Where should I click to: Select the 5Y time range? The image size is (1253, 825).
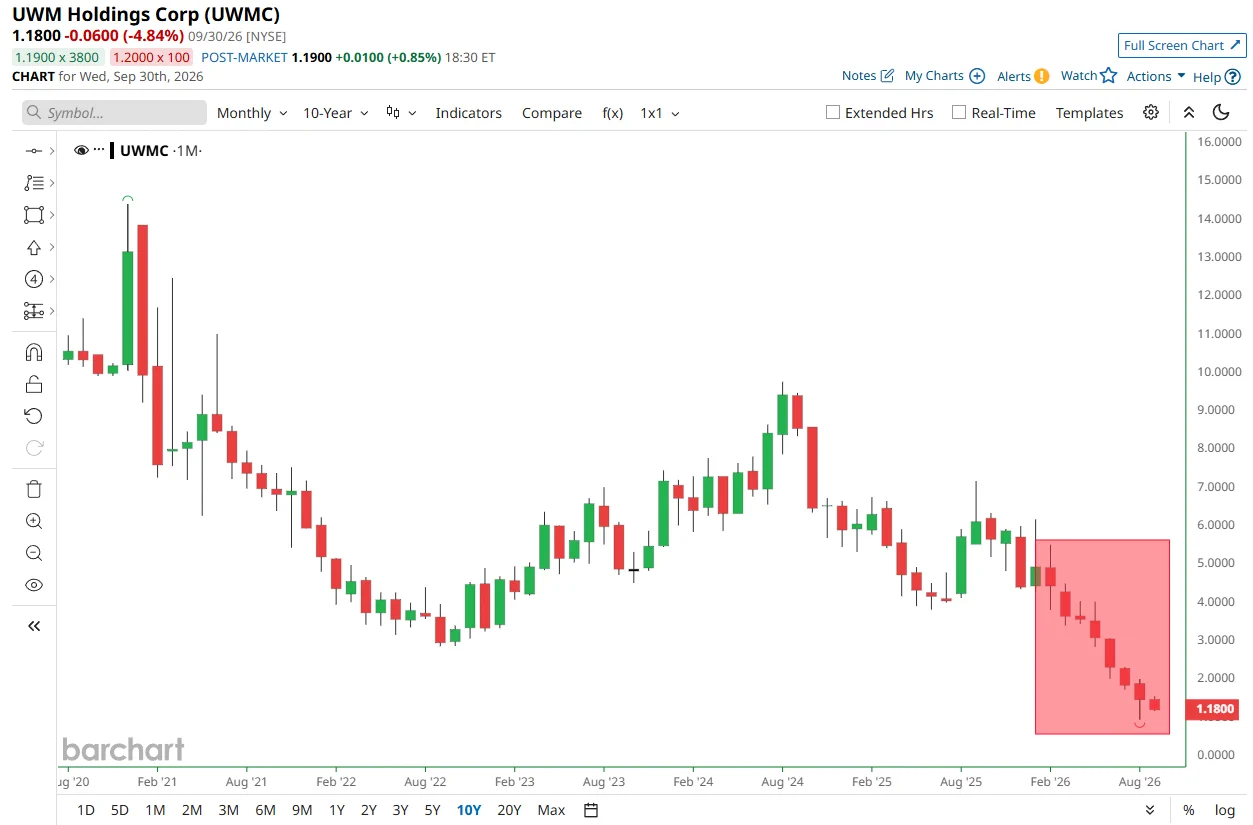tap(432, 810)
